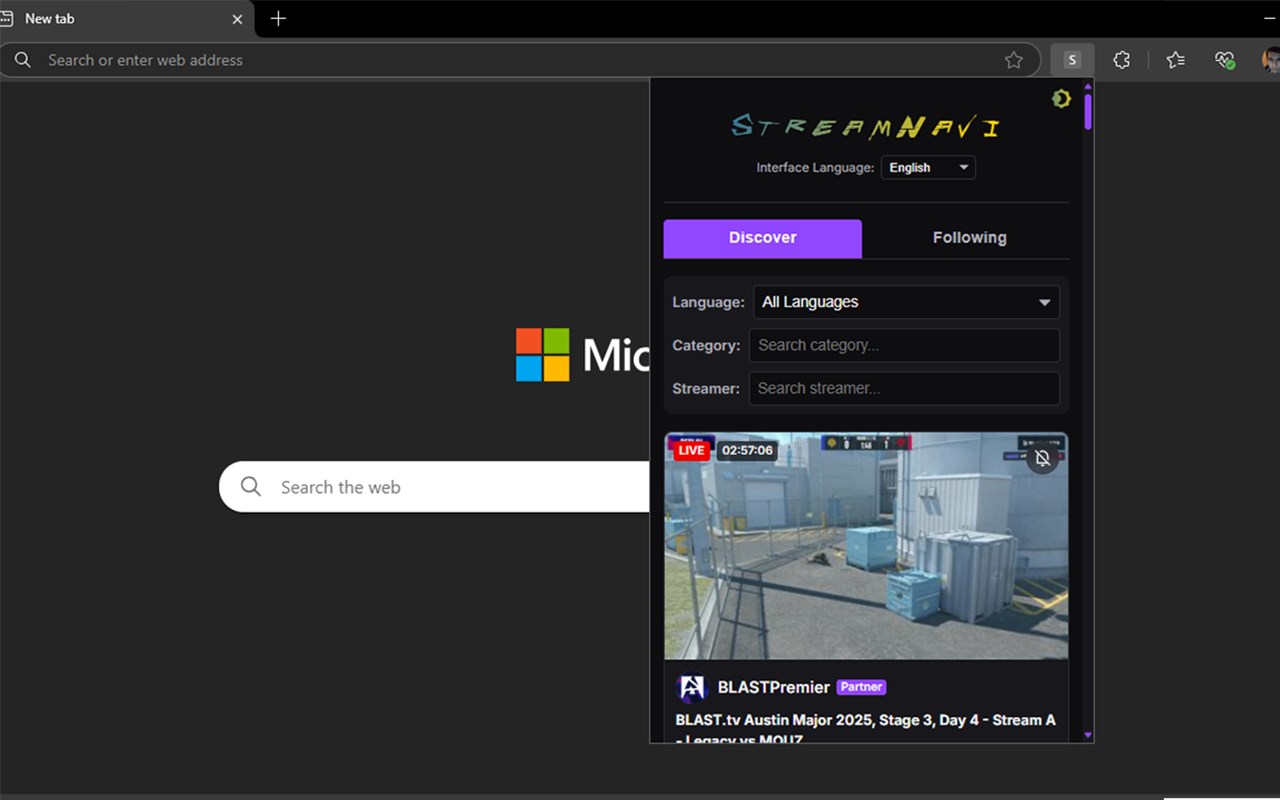Open the browser Extensions puzzle icon

click(x=1122, y=60)
